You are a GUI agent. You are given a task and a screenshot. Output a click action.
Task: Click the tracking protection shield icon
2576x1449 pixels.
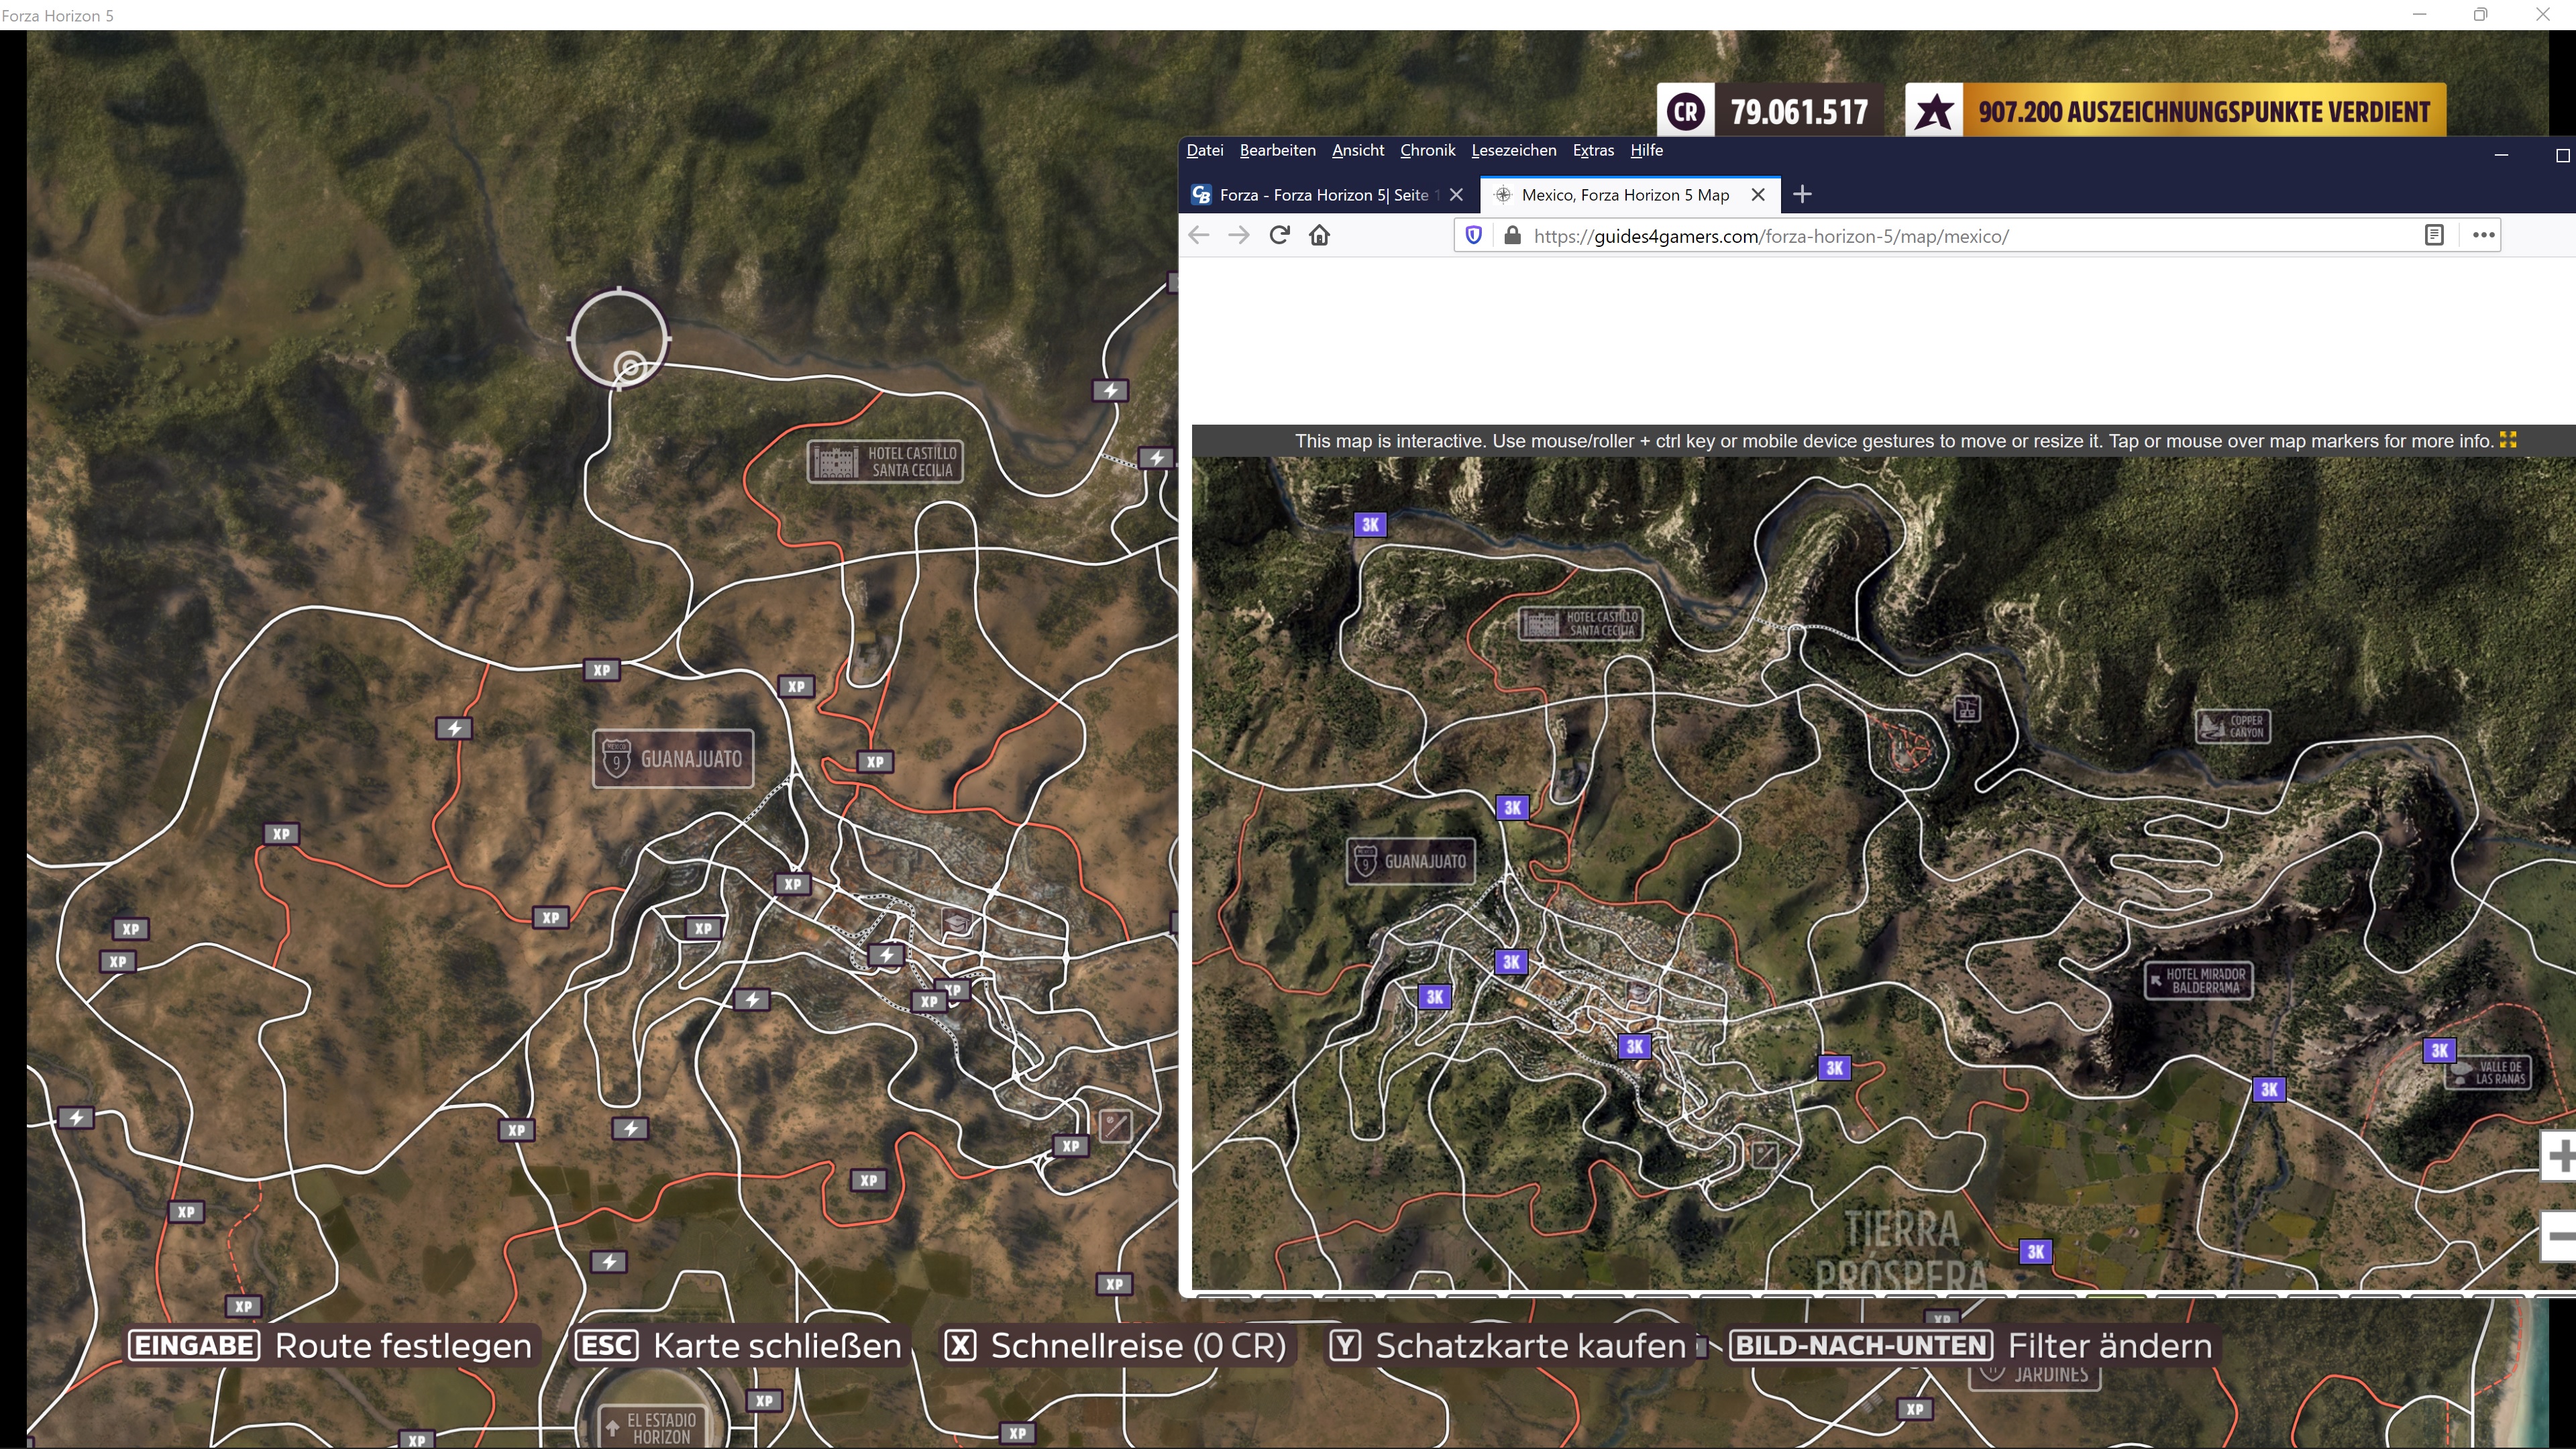1473,235
